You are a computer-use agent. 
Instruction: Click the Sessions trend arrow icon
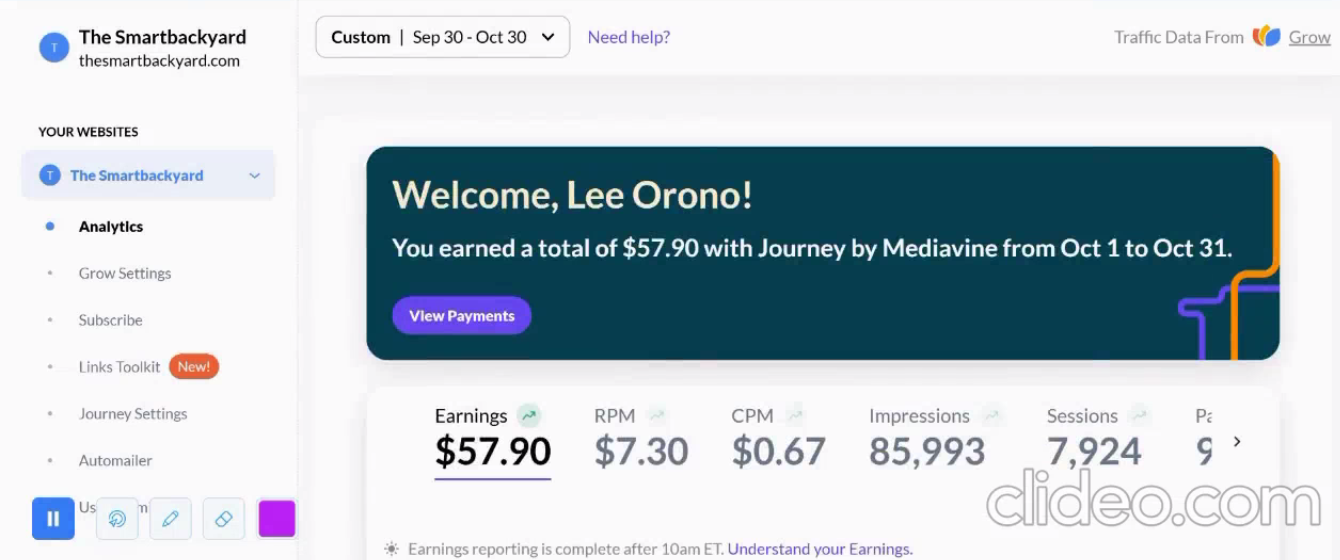pos(1139,415)
